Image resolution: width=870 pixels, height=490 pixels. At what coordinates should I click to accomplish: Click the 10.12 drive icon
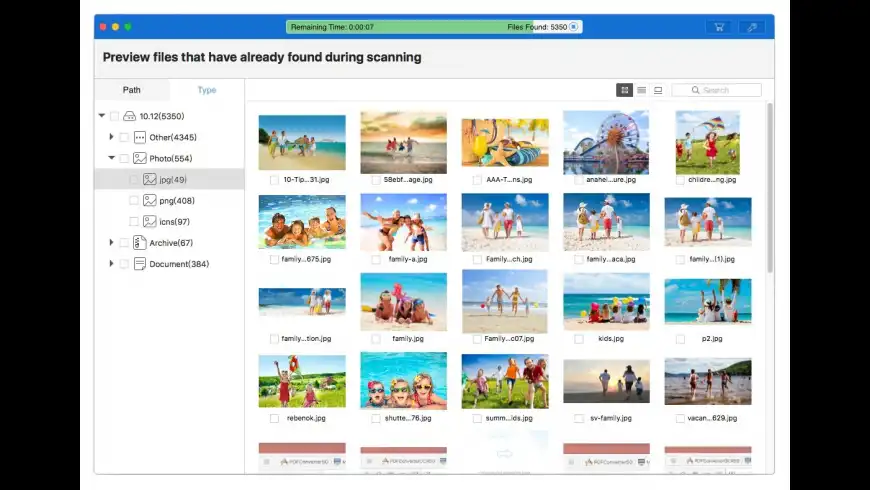click(x=129, y=116)
